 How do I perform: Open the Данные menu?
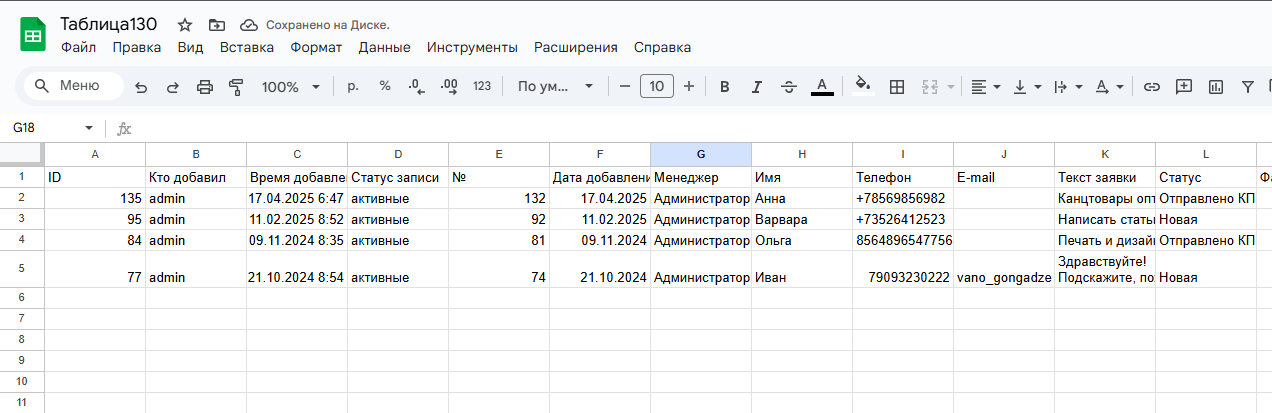(384, 47)
